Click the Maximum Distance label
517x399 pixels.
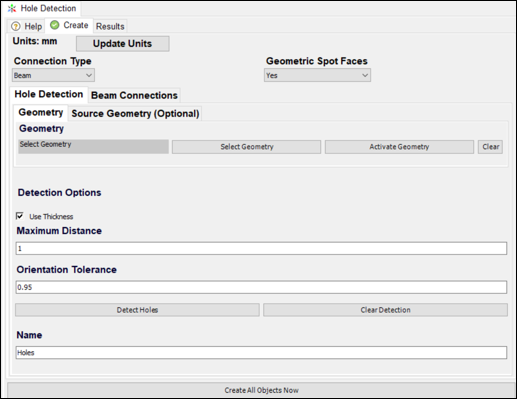(59, 231)
